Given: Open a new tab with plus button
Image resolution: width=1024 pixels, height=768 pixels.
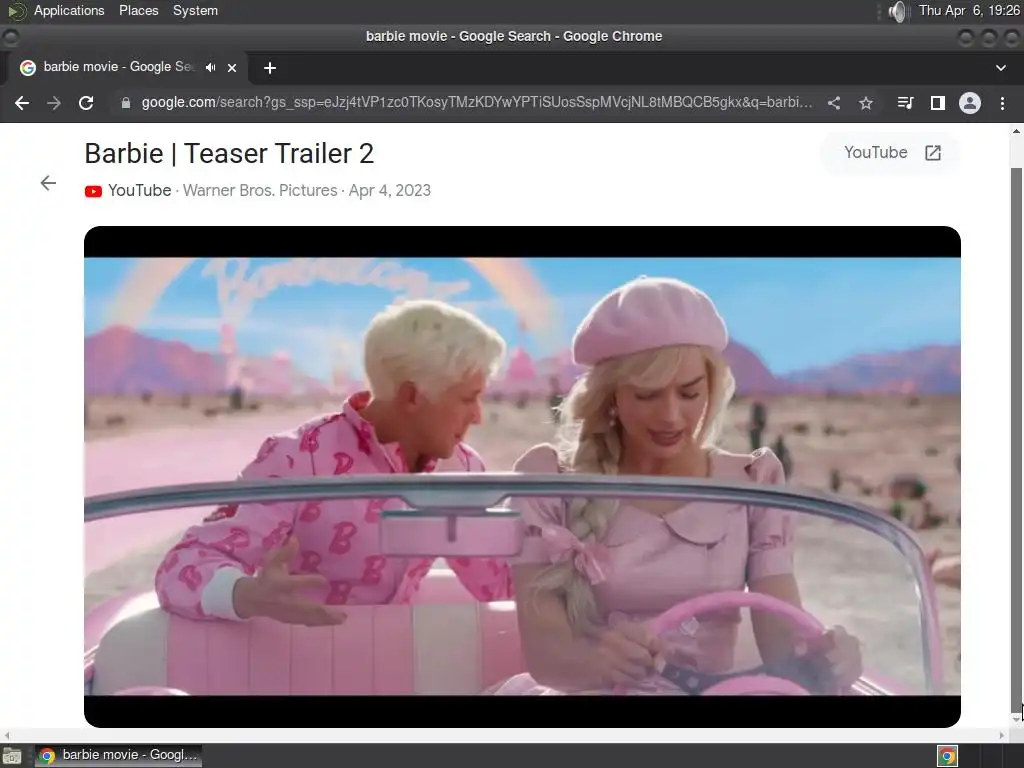Looking at the screenshot, I should click(270, 68).
